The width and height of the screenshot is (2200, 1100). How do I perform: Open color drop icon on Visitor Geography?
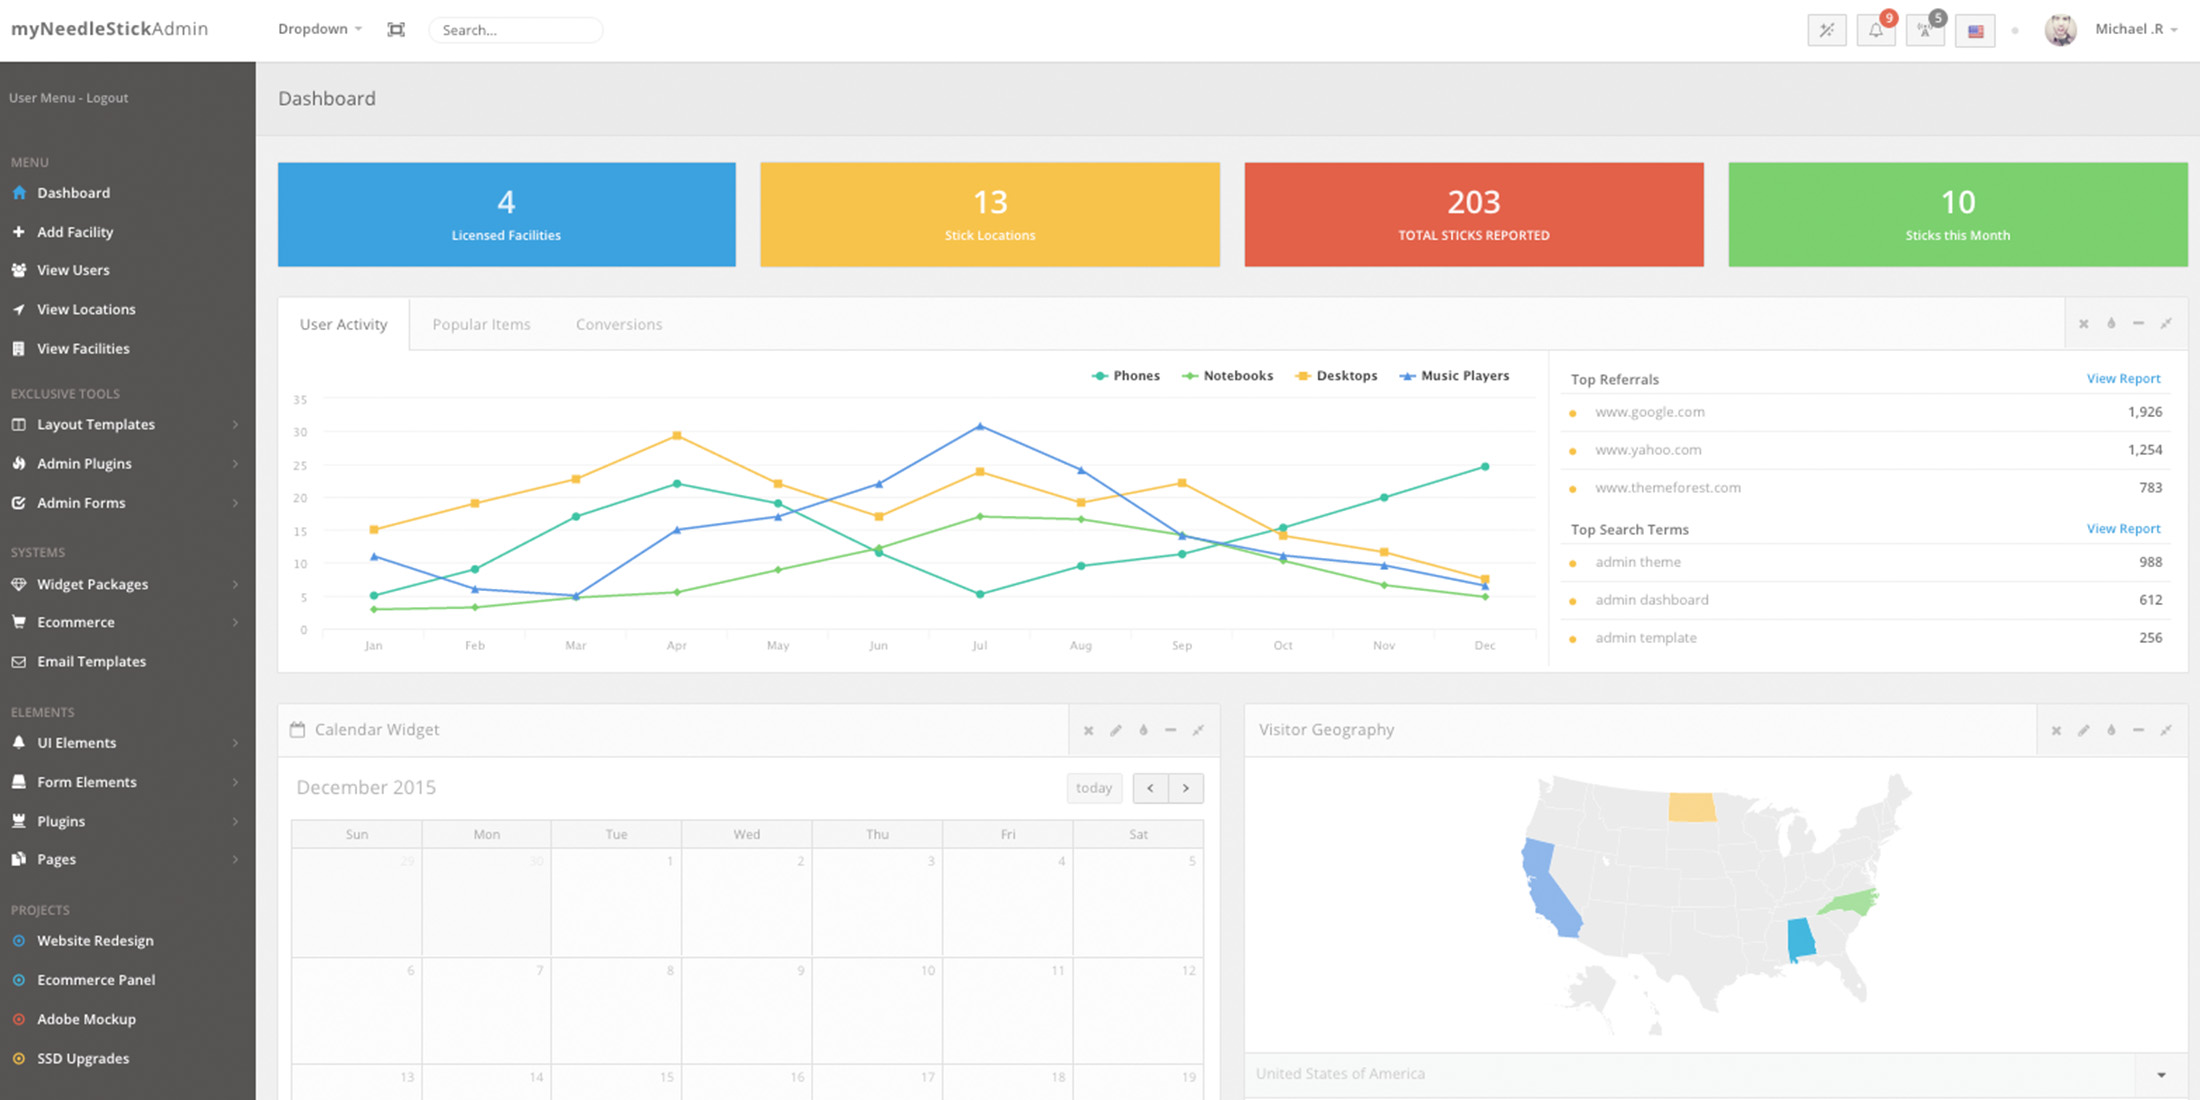[2111, 730]
